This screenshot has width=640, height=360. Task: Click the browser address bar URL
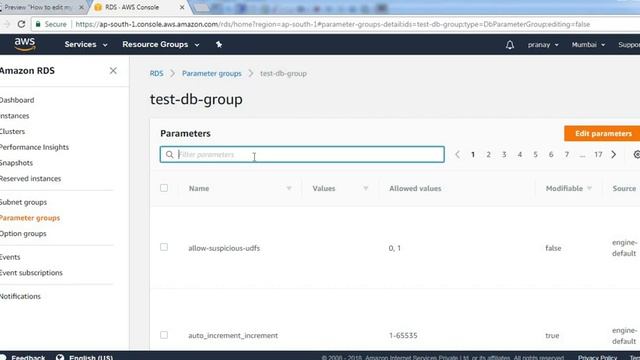tap(333, 24)
